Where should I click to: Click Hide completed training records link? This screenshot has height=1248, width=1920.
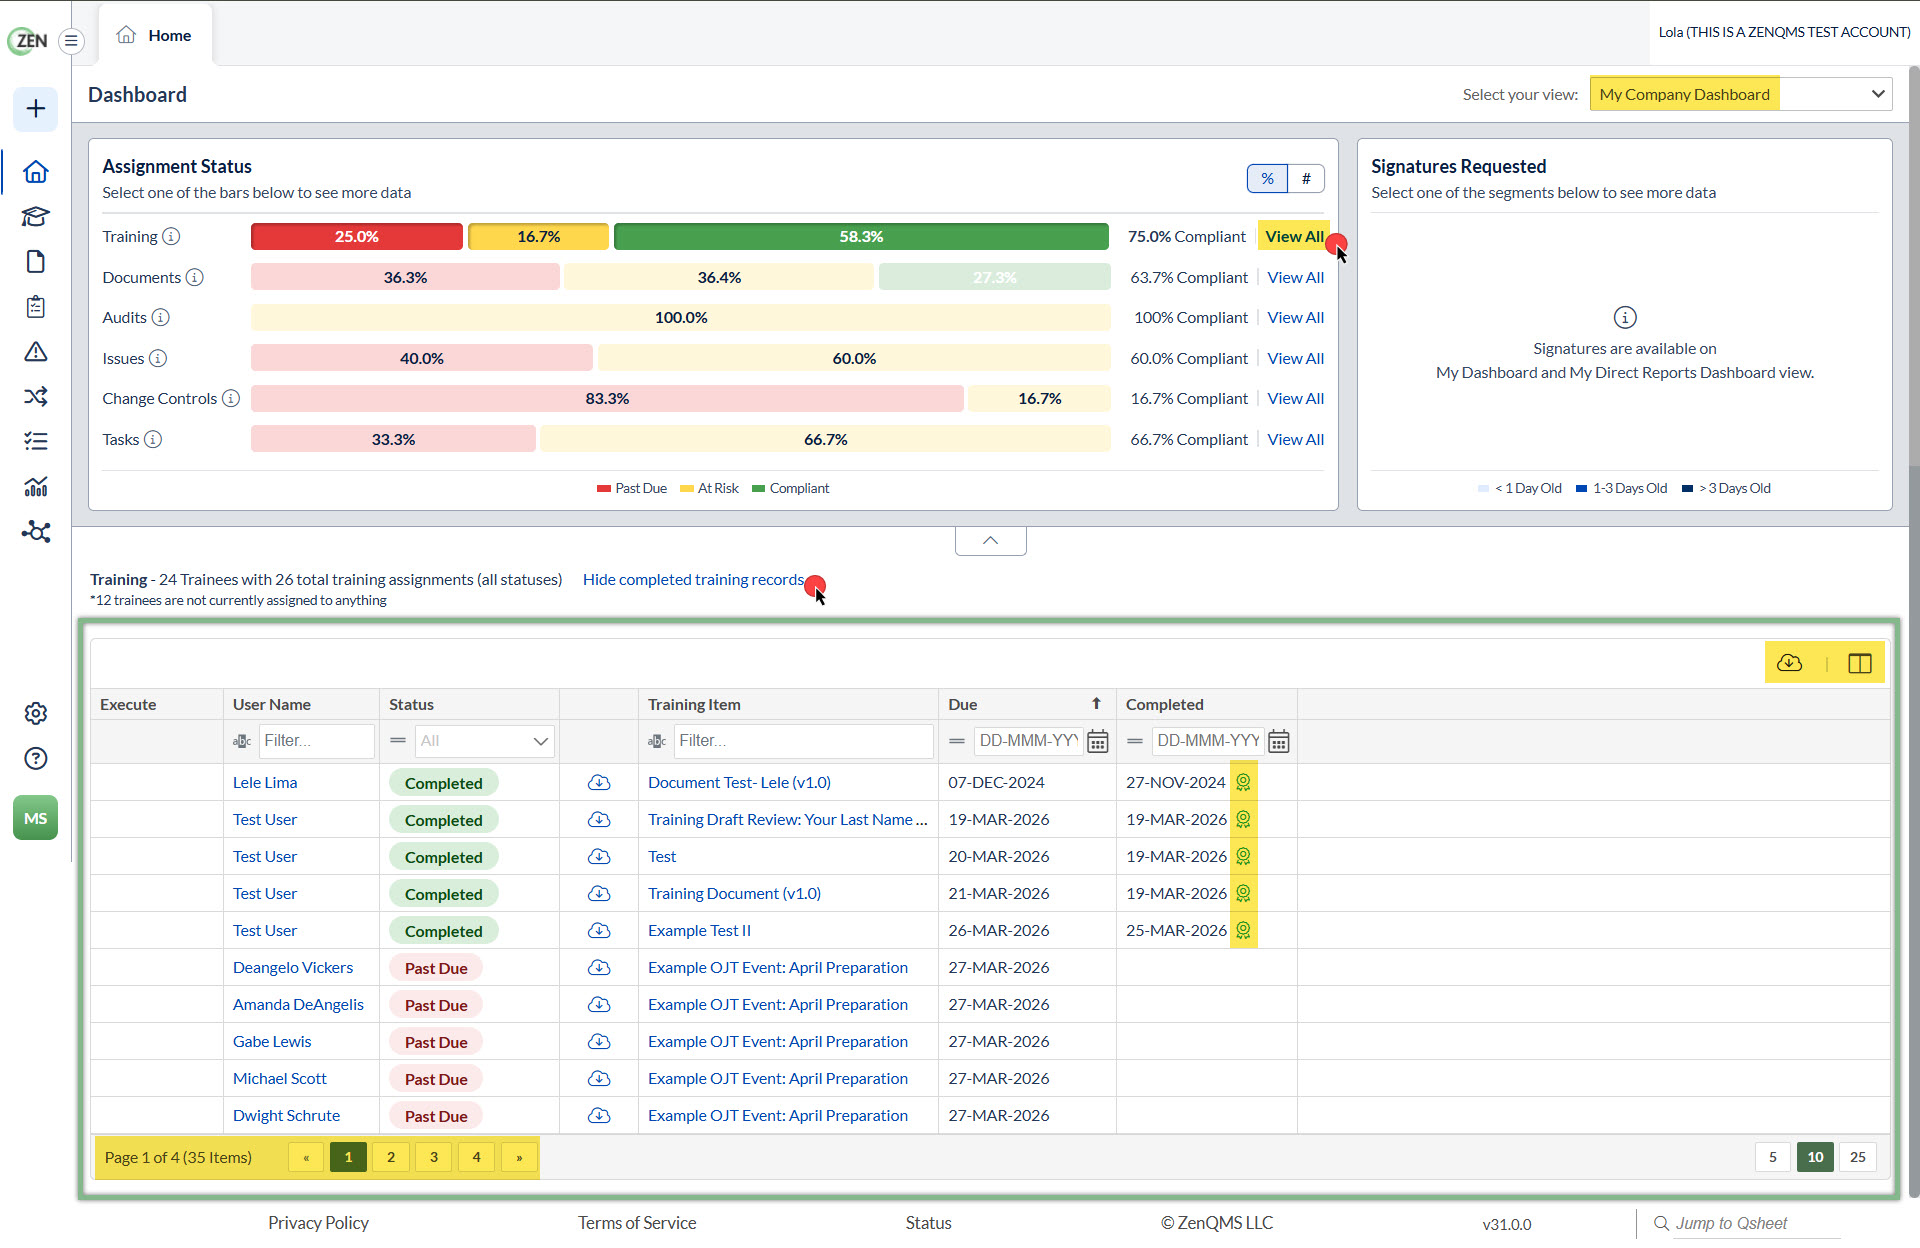click(693, 579)
